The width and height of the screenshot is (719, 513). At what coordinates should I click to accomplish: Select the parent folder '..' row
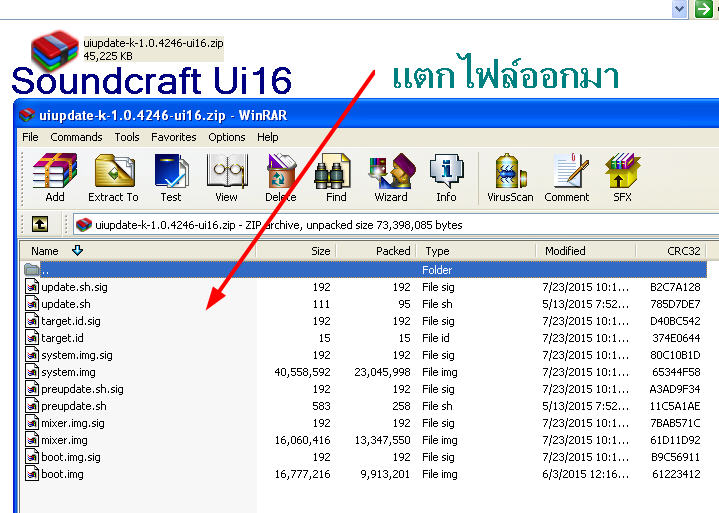pyautogui.click(x=365, y=270)
